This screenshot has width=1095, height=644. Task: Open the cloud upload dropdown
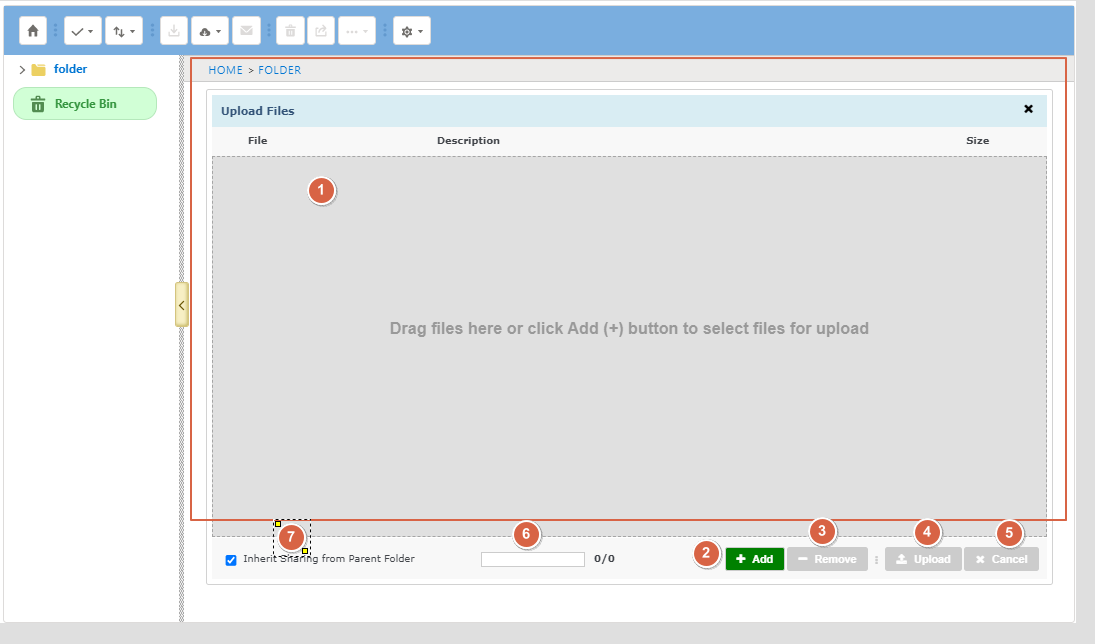coord(210,31)
